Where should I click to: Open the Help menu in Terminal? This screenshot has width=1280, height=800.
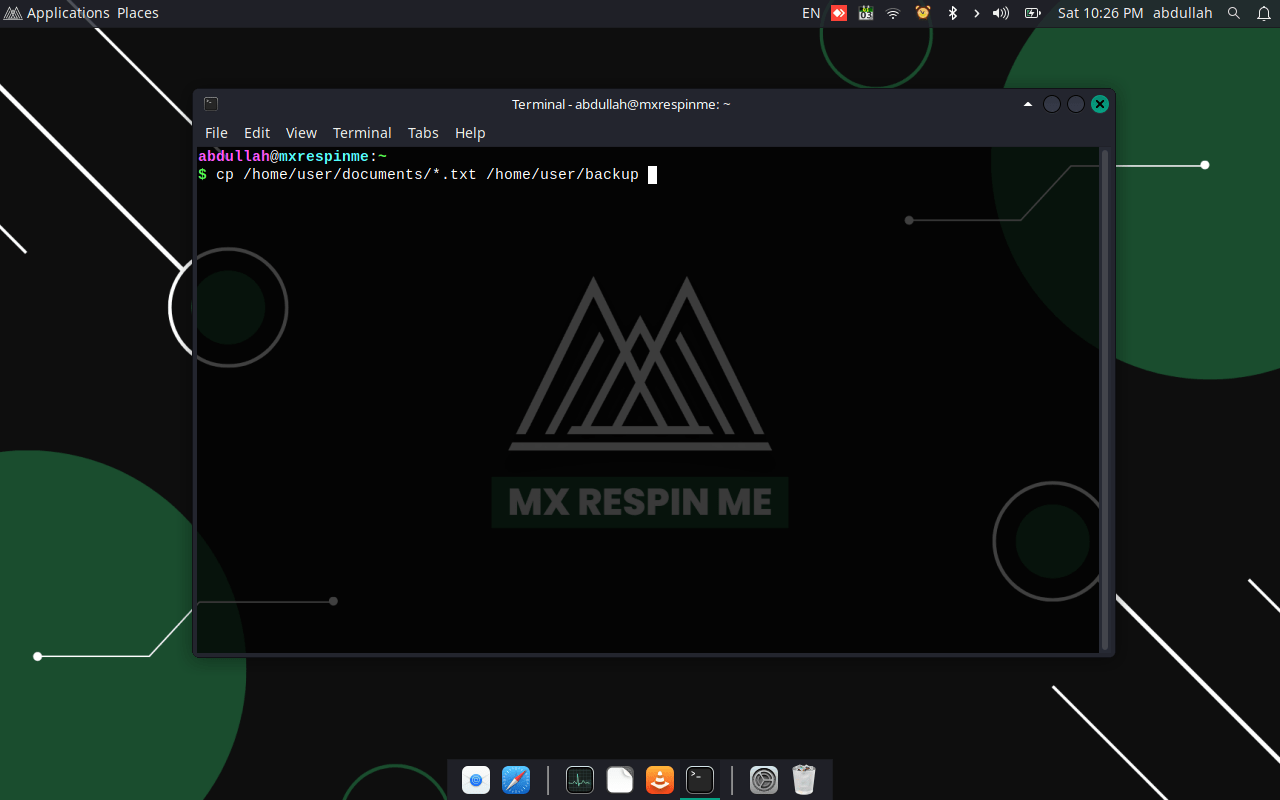470,133
